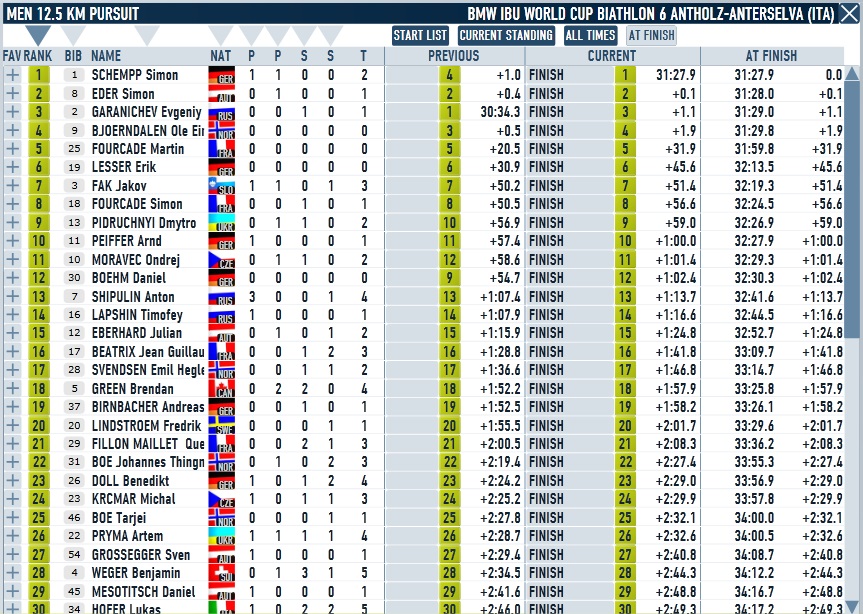
Task: Sort by first prone shooting triangle
Action: 252,36
